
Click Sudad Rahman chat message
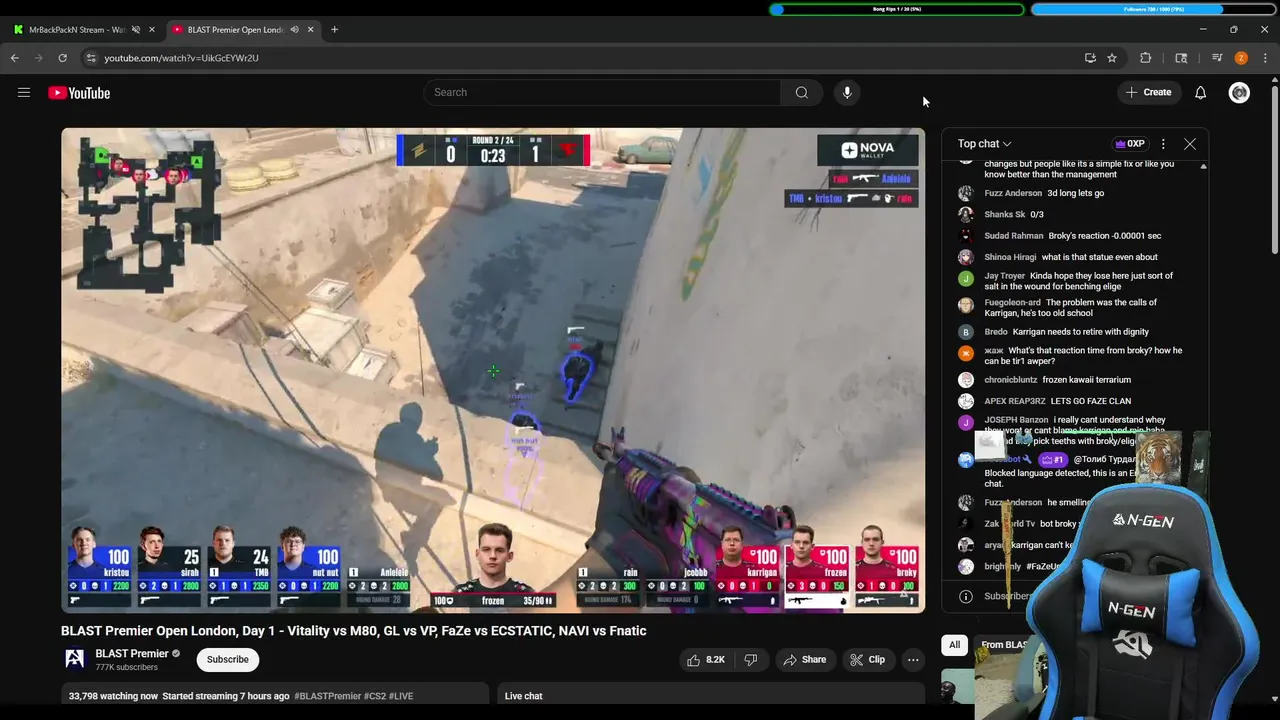pos(1075,236)
